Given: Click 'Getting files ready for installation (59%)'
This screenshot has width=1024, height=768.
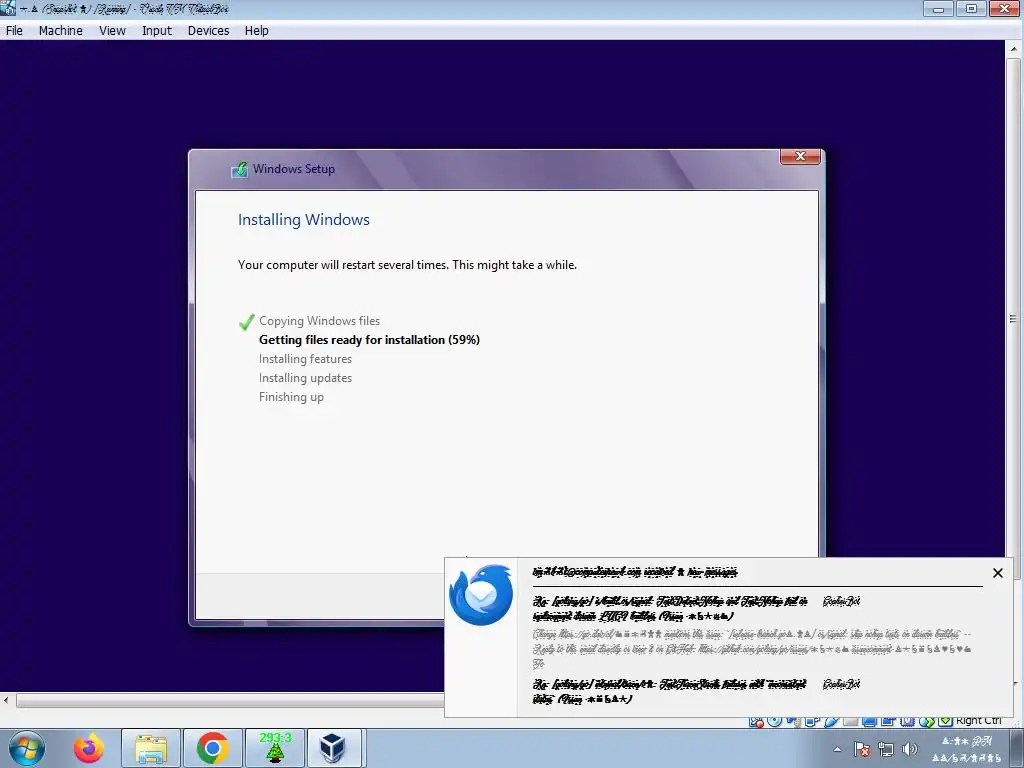Looking at the screenshot, I should pos(369,340).
